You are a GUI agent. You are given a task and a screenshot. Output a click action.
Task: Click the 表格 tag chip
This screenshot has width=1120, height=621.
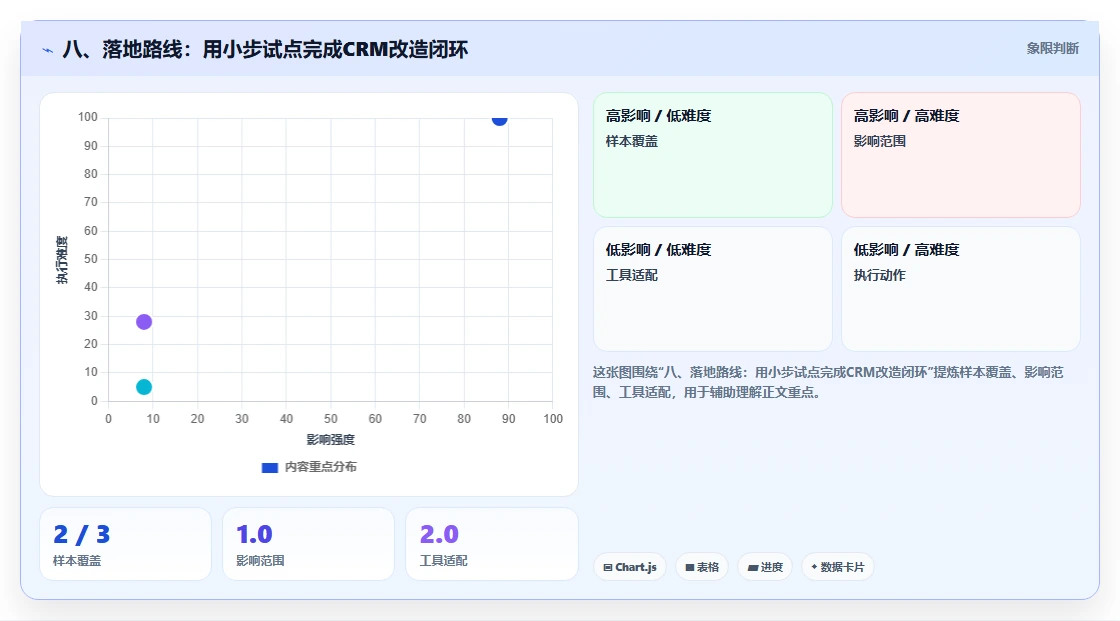pyautogui.click(x=702, y=567)
